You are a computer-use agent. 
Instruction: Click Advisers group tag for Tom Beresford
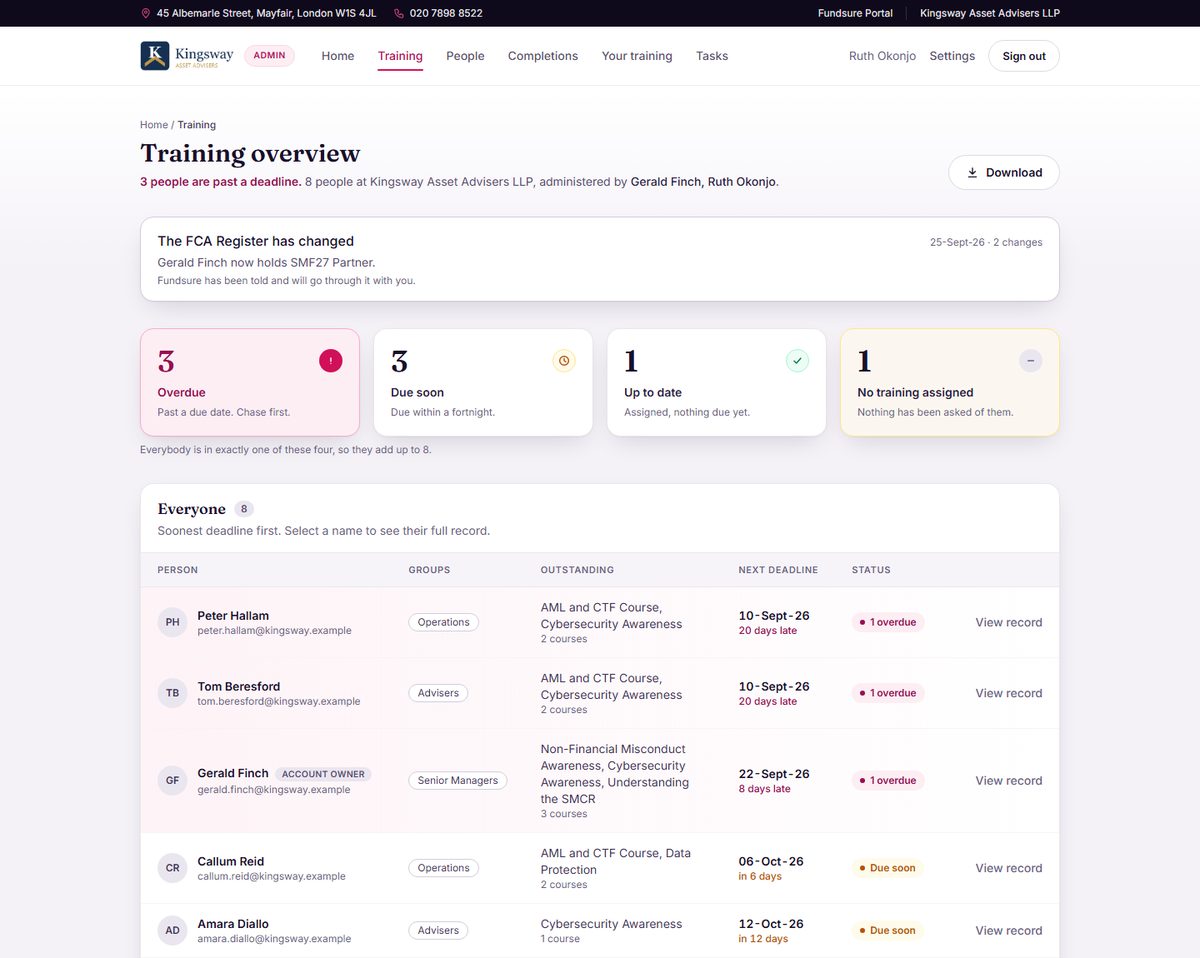(438, 693)
